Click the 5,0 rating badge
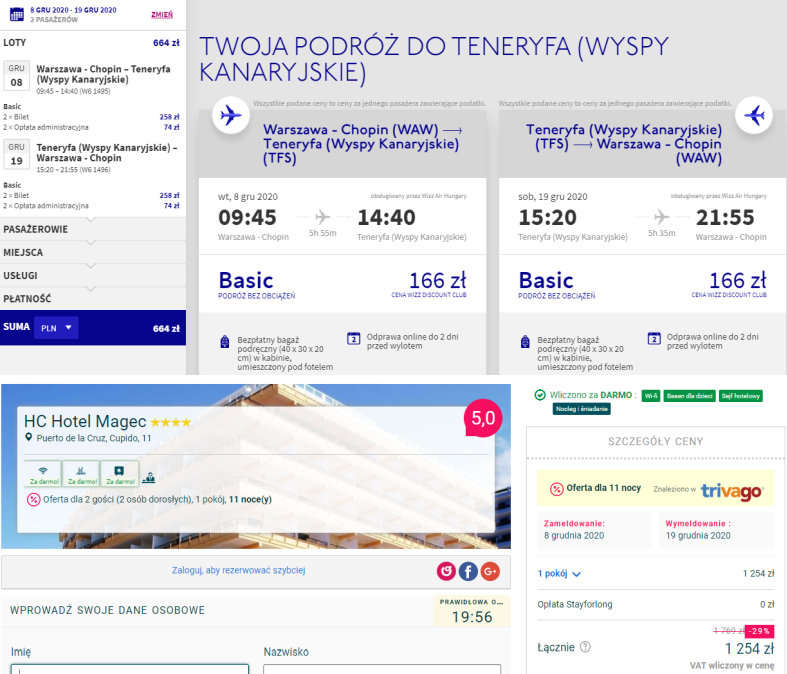The height and width of the screenshot is (674, 787). tap(483, 418)
